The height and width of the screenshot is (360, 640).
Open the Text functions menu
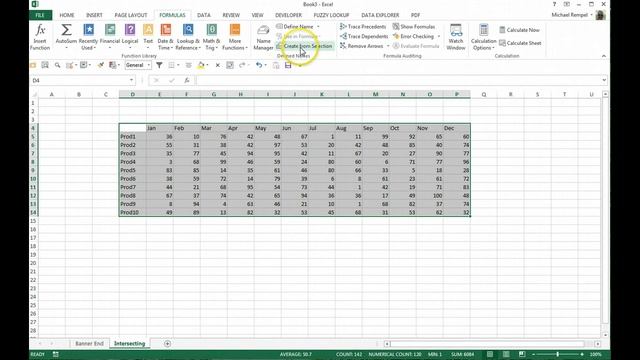(148, 36)
